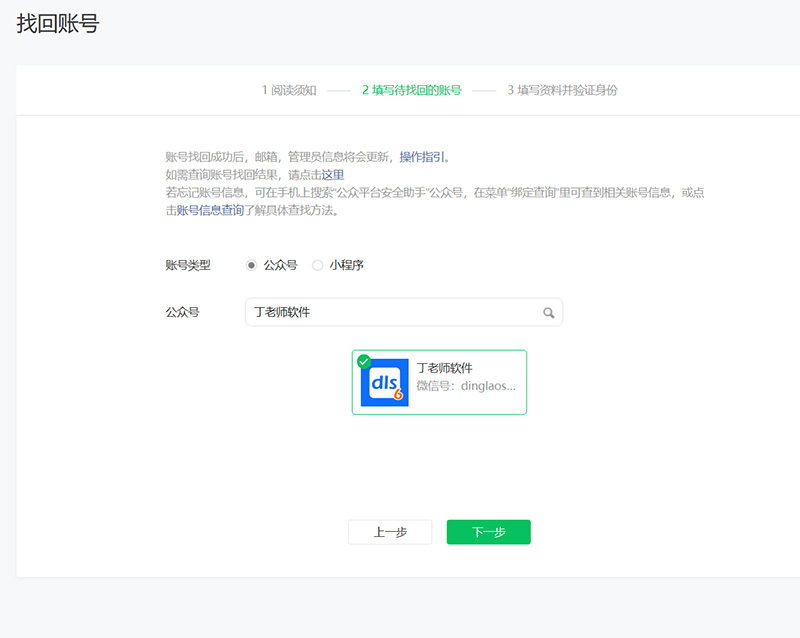Click the magnifier search icon in the 公众号 field
The image size is (800, 638).
click(x=548, y=313)
